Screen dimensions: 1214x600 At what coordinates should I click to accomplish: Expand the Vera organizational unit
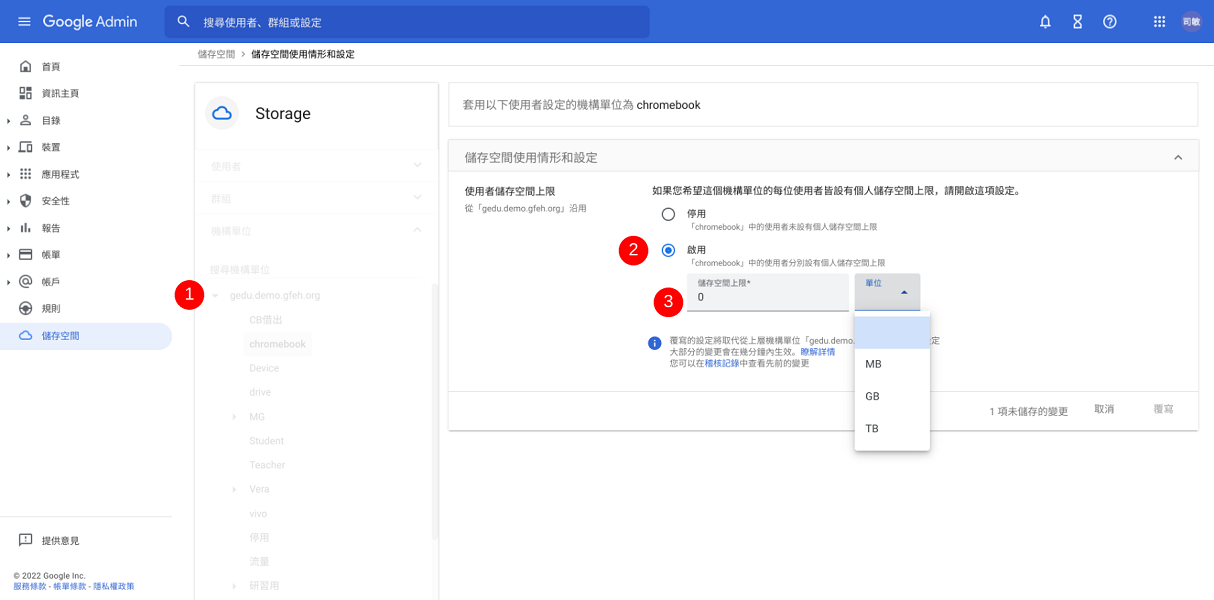[x=234, y=489]
